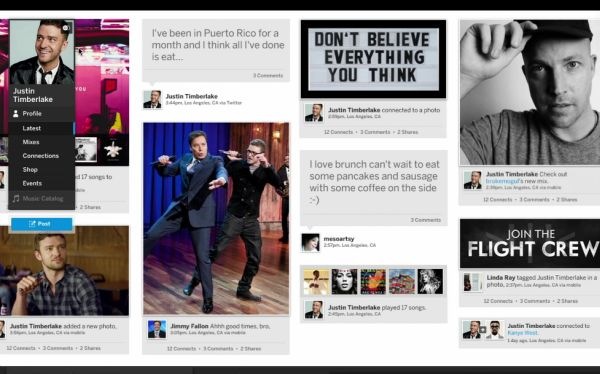The image size is (600, 374).
Task: Go to the Shop section
Action: click(41, 170)
